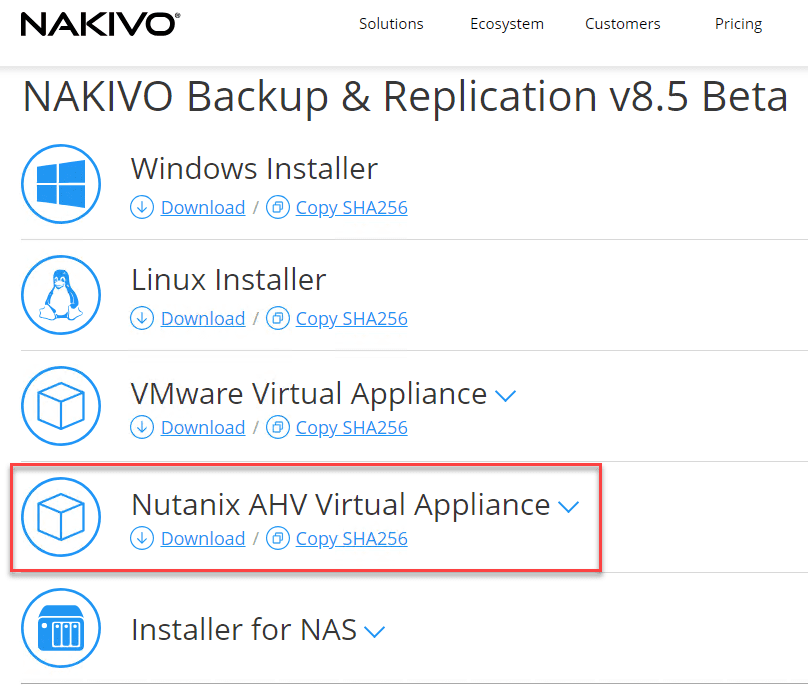This screenshot has width=808, height=693.
Task: Go to the Customers page
Action: 623,24
